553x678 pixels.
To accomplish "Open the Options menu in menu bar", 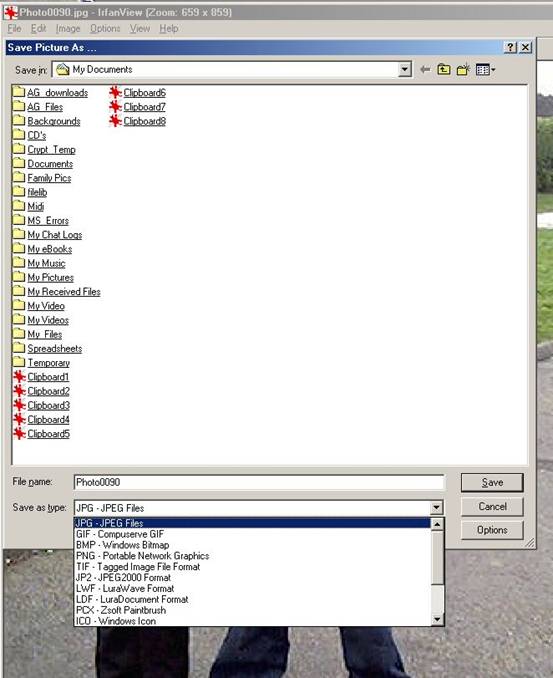I will [x=105, y=29].
